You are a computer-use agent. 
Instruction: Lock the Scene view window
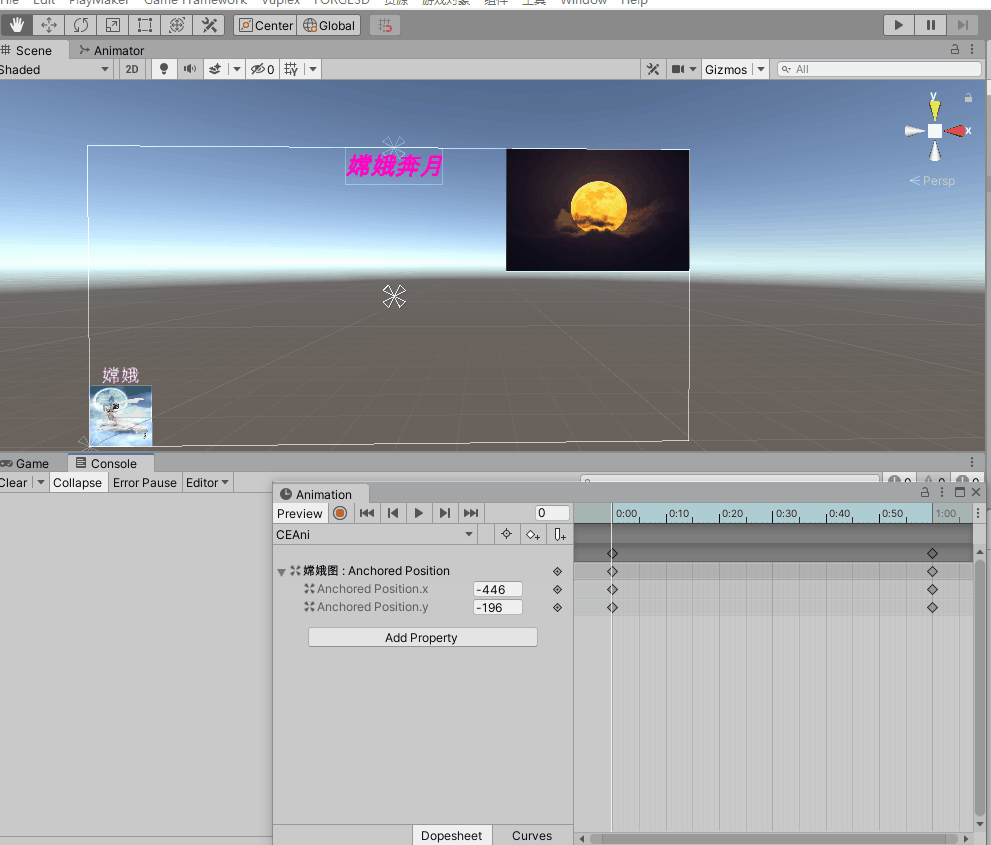point(955,49)
